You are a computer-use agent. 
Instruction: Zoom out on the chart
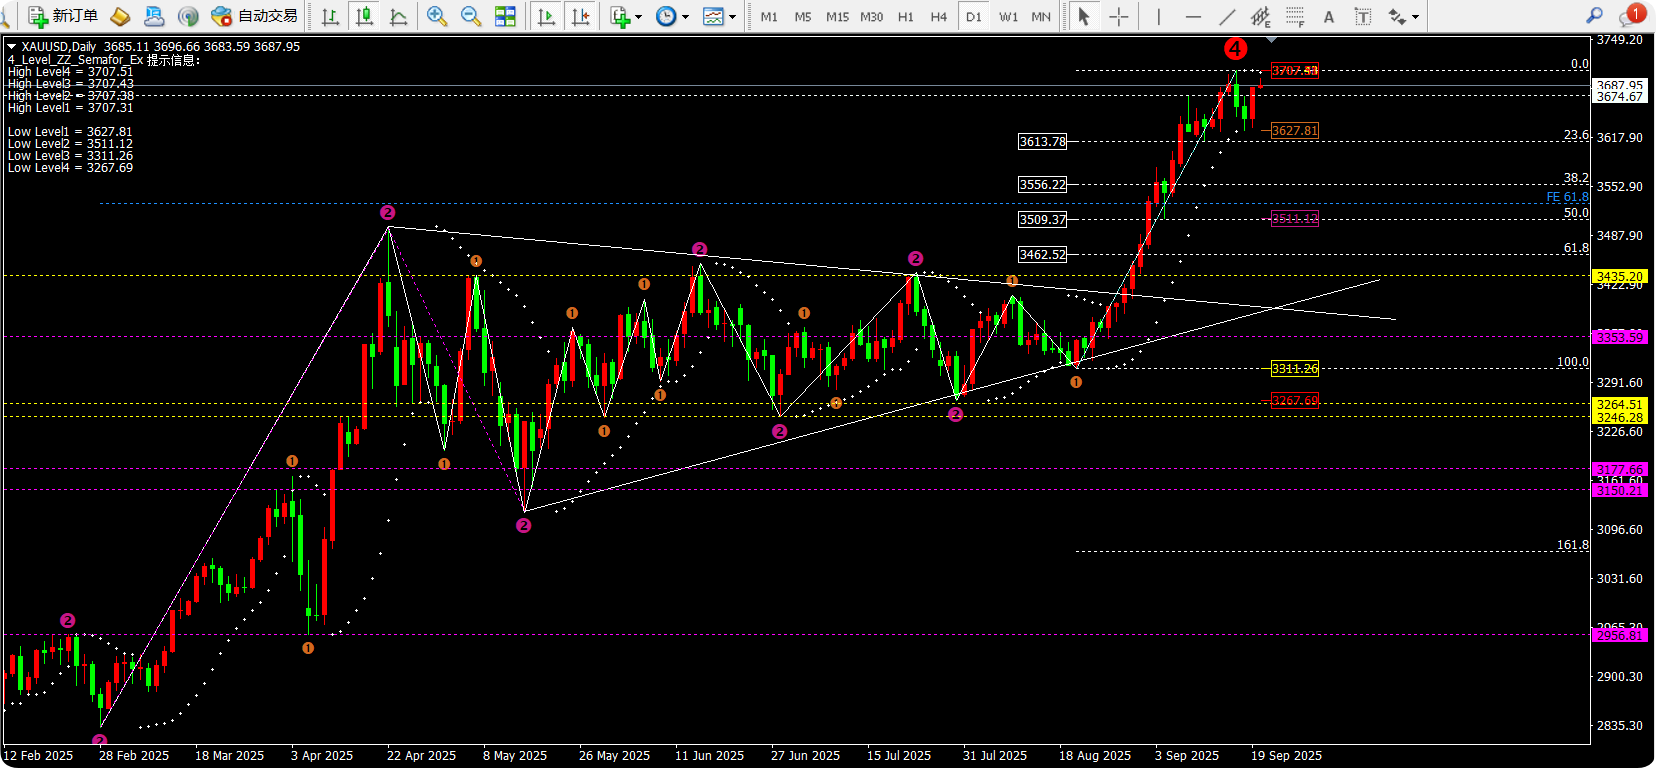pos(471,16)
